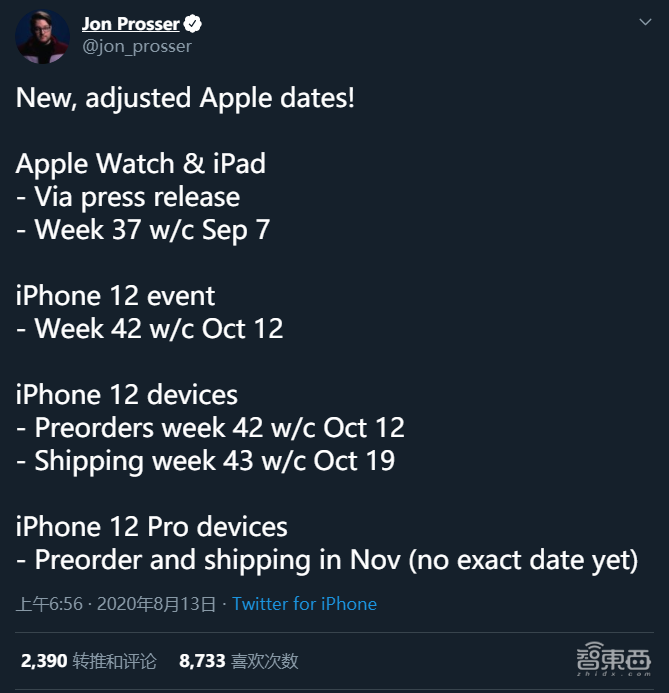Viewport: 669px width, 693px height.
Task: Open the @jon_prosser handle
Action: pos(136,46)
